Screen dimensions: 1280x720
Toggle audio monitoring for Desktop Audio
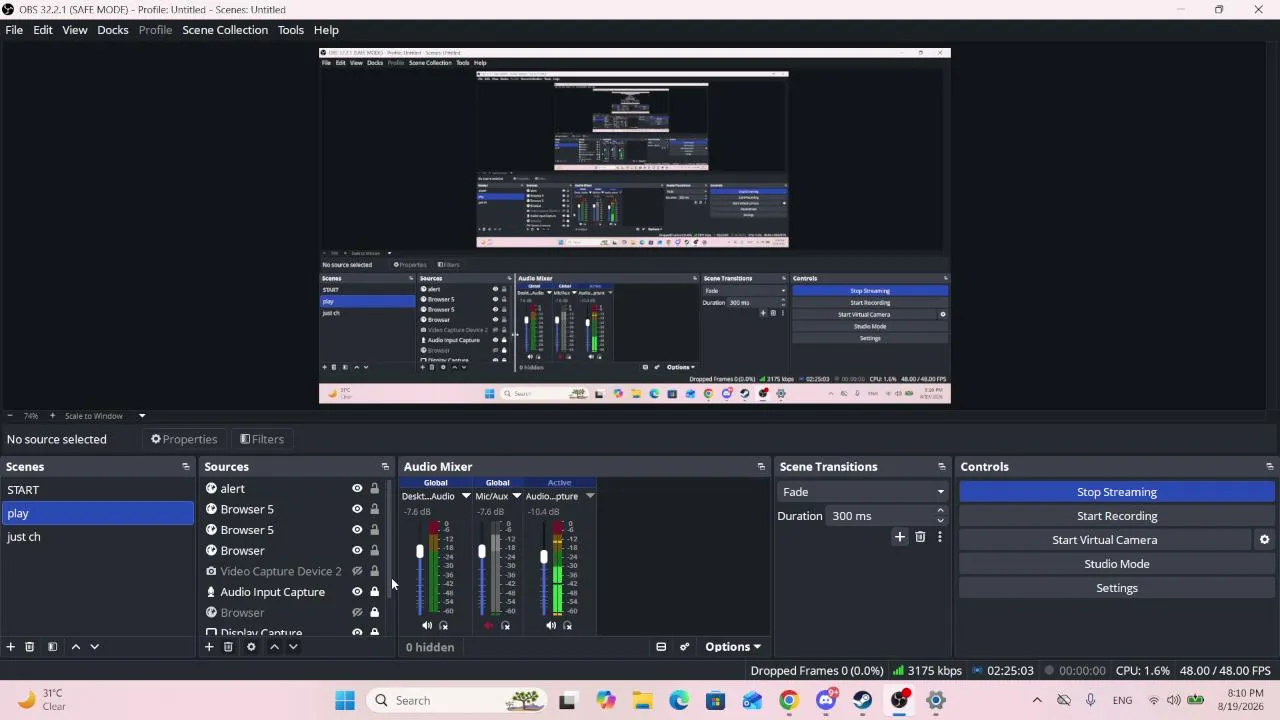tap(444, 626)
